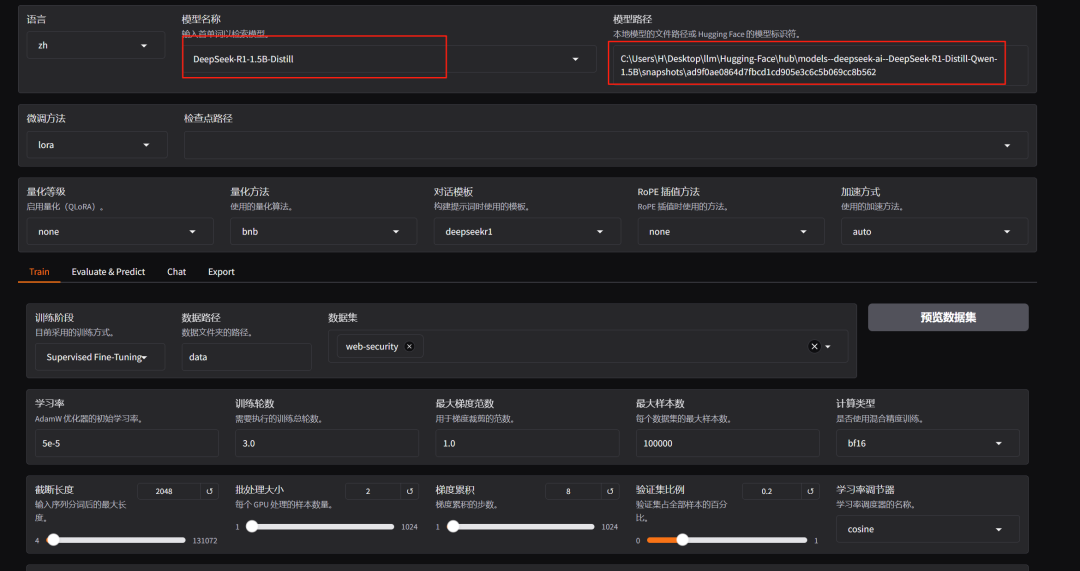Reset the 梯度累积 gradient accumulation value
Viewport: 1080px width, 571px height.
coord(609,491)
